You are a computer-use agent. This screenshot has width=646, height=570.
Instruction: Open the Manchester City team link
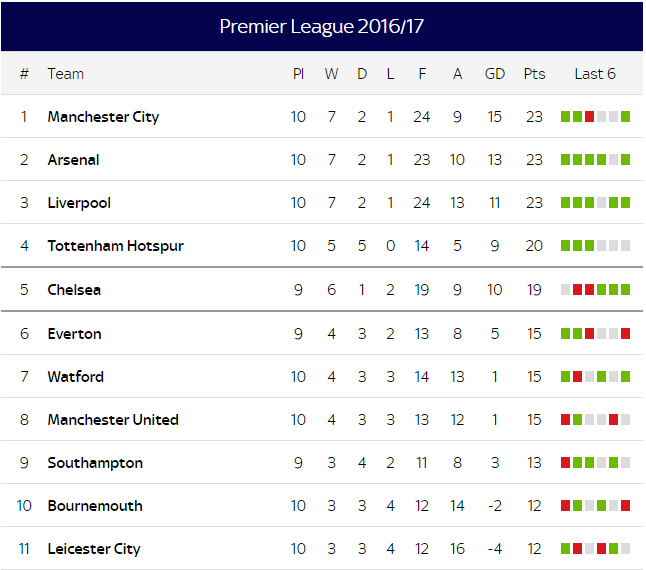point(103,117)
